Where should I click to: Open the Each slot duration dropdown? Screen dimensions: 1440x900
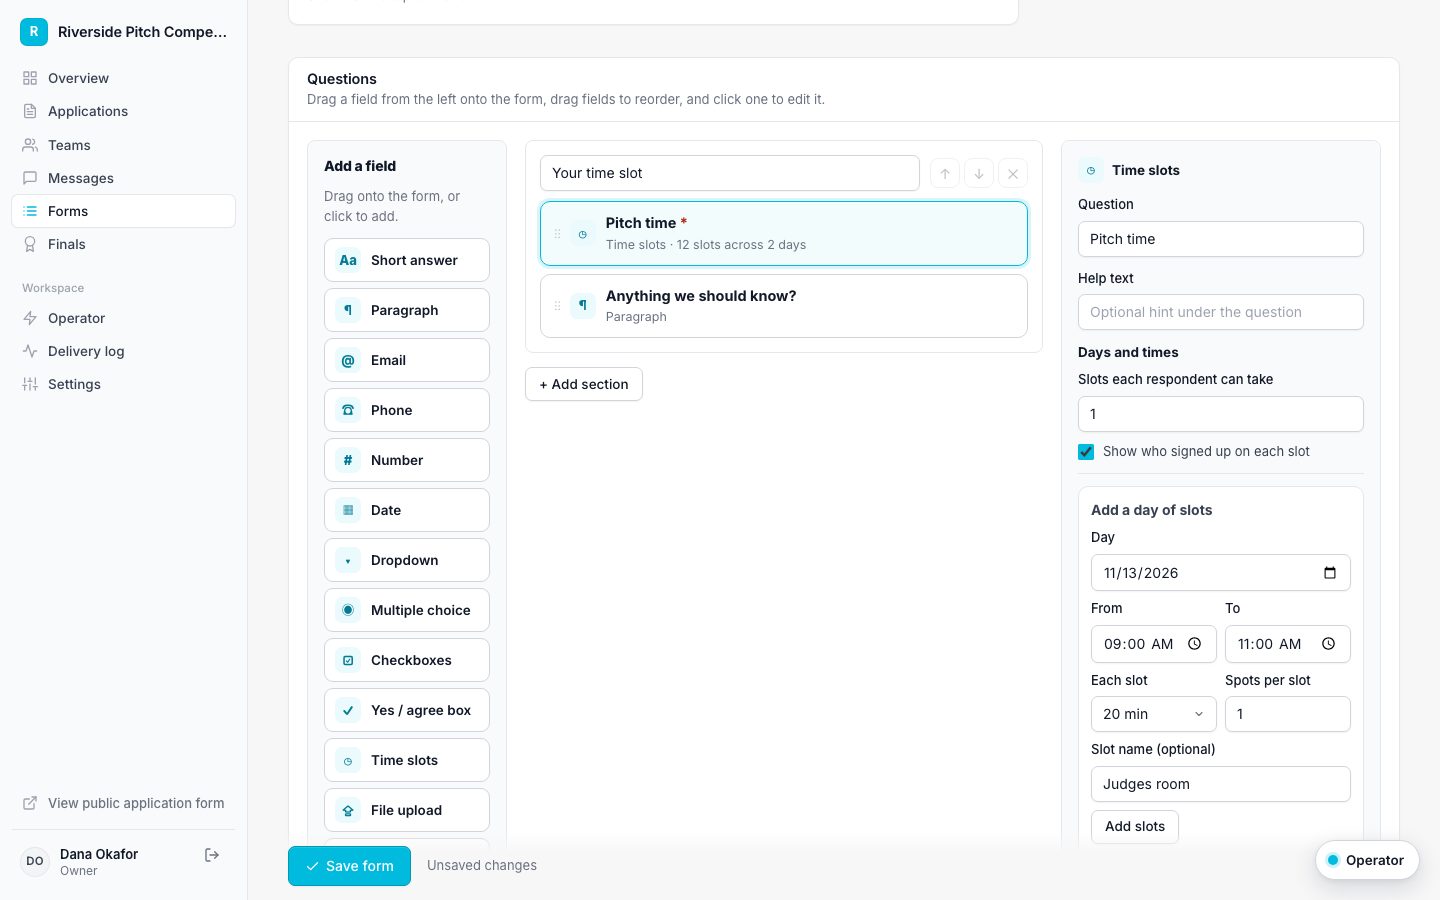(x=1153, y=714)
